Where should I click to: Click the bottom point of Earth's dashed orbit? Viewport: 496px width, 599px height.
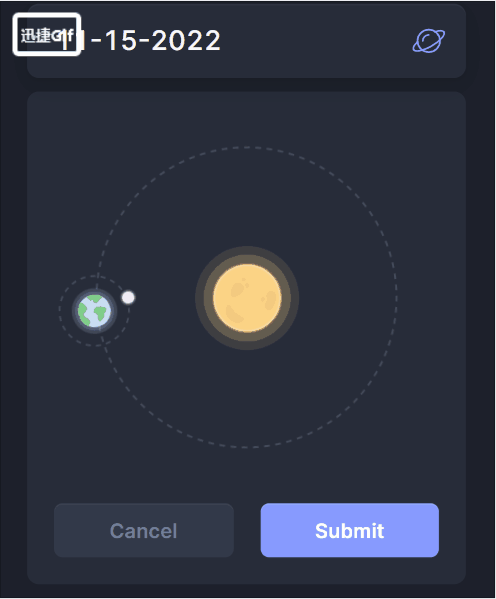point(247,447)
